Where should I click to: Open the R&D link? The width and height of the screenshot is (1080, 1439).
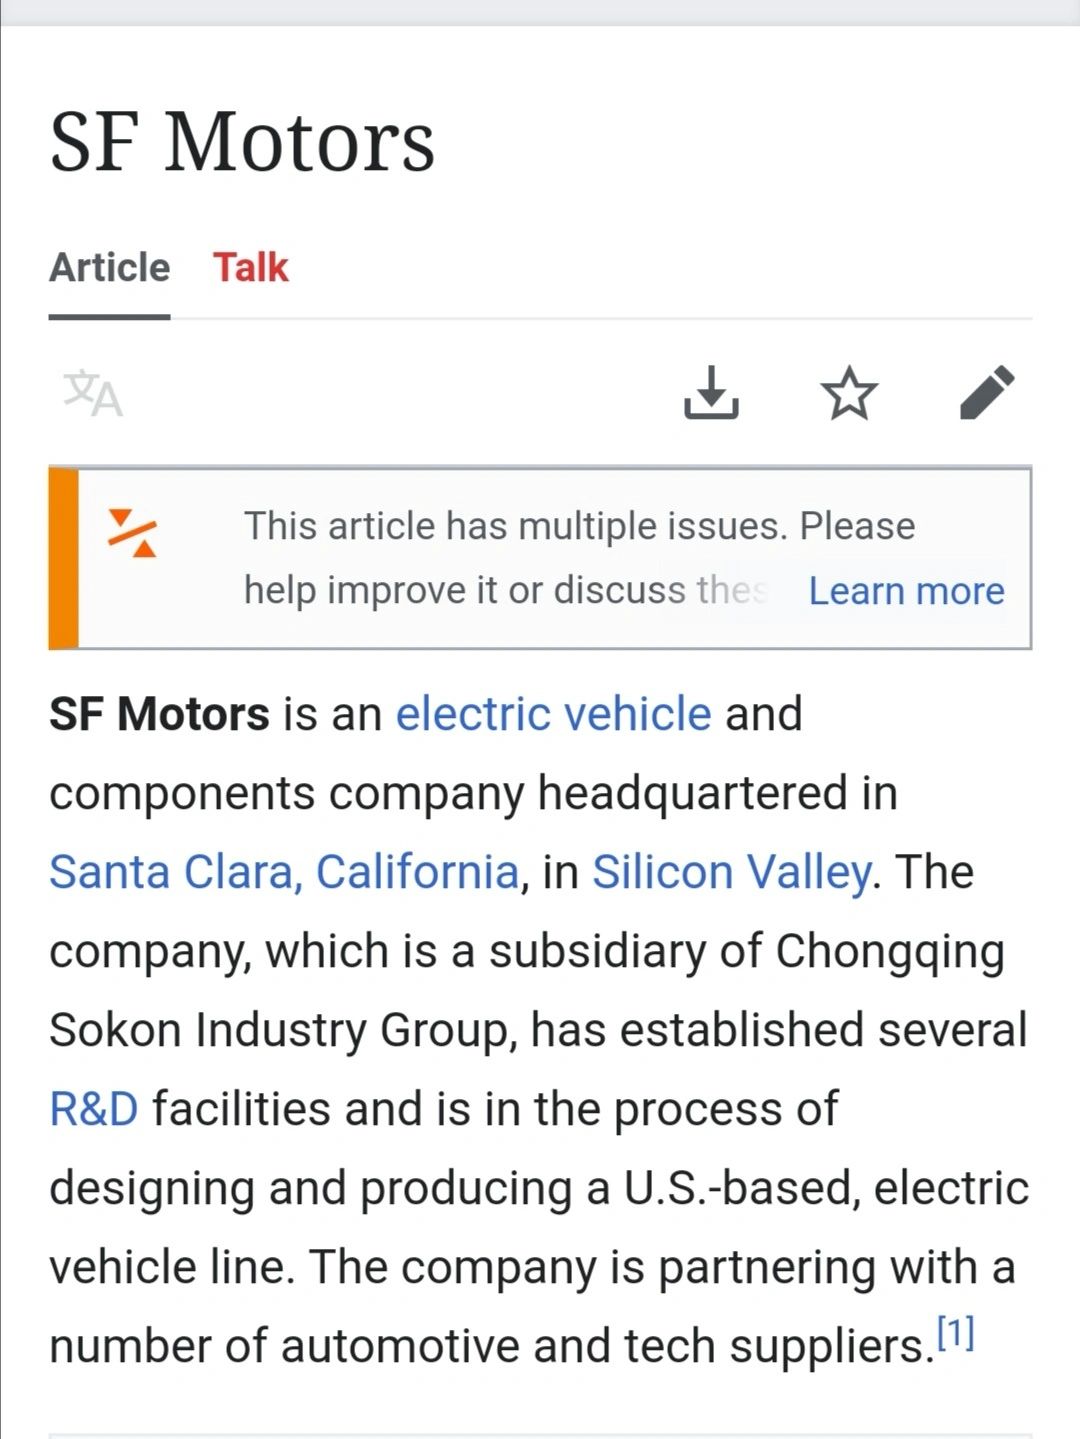tap(94, 1109)
